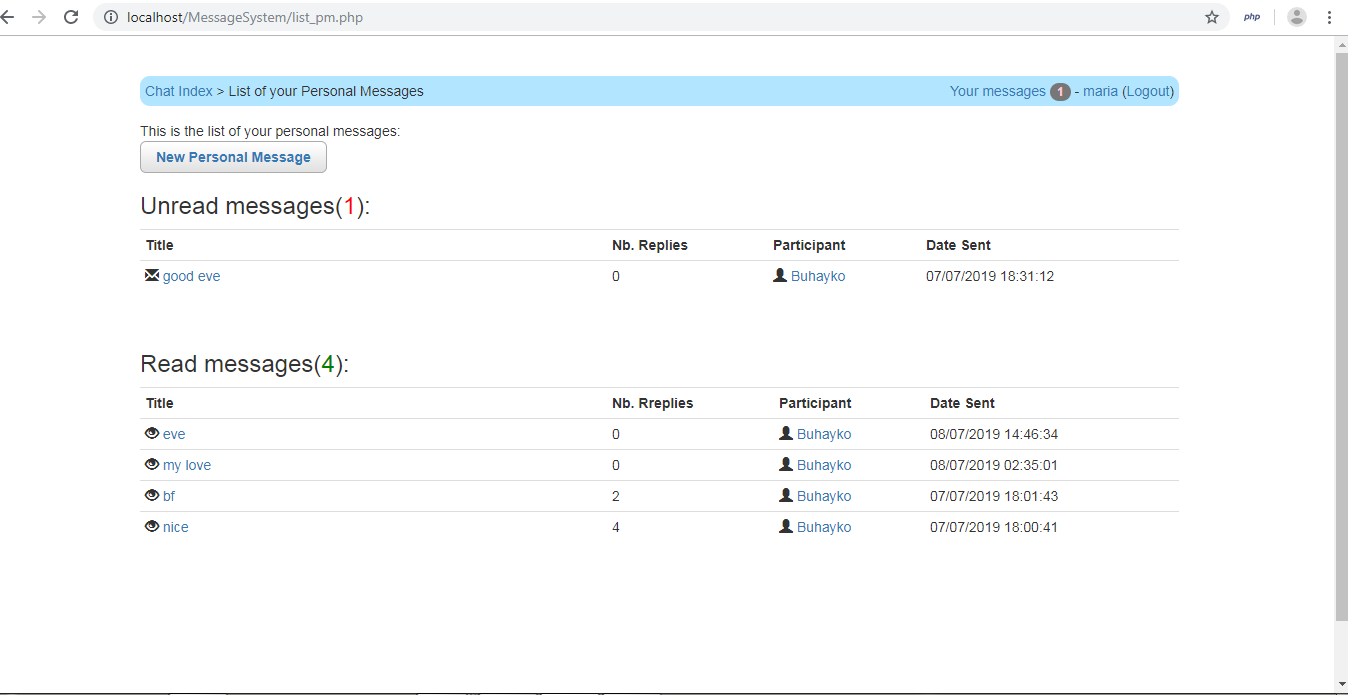Click the eye icon beside 'nice'
Viewport: 1348px width, 695px height.
click(151, 526)
